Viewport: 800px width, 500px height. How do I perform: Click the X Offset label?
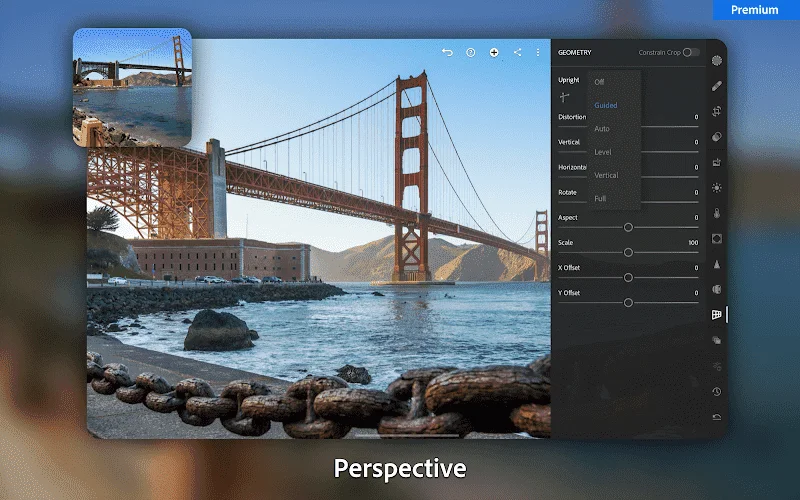tap(569, 267)
